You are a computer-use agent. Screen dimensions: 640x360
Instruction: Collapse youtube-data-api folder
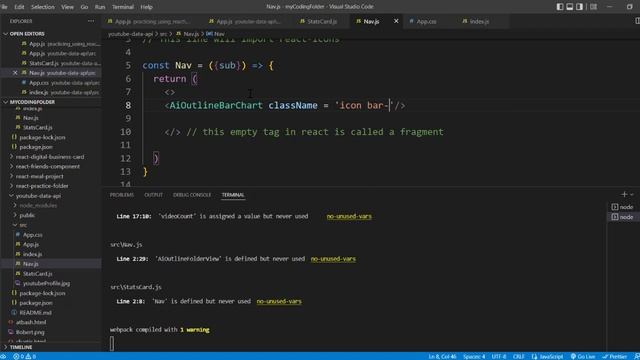[38, 196]
